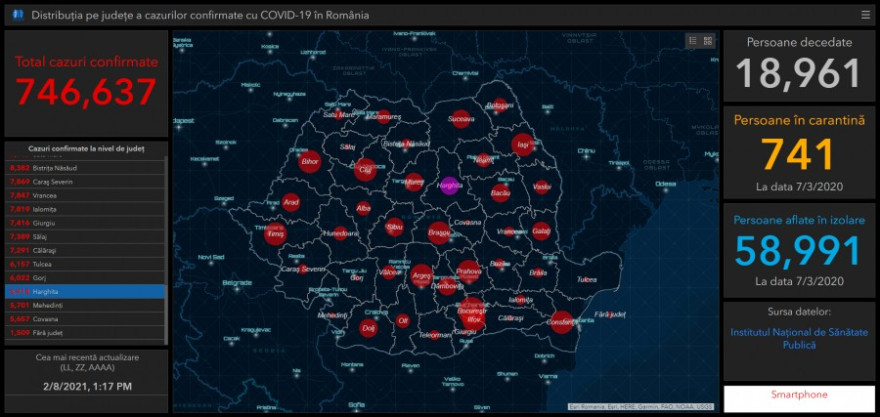Open the map legend list icon
This screenshot has width=880, height=417.
692,41
